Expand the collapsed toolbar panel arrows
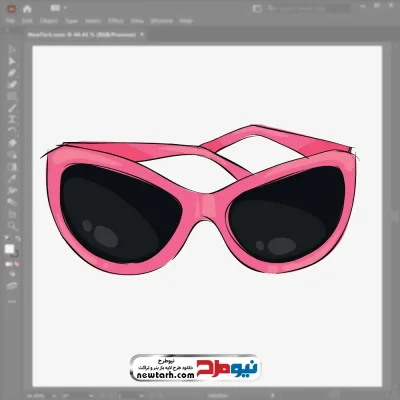 [x=7, y=30]
